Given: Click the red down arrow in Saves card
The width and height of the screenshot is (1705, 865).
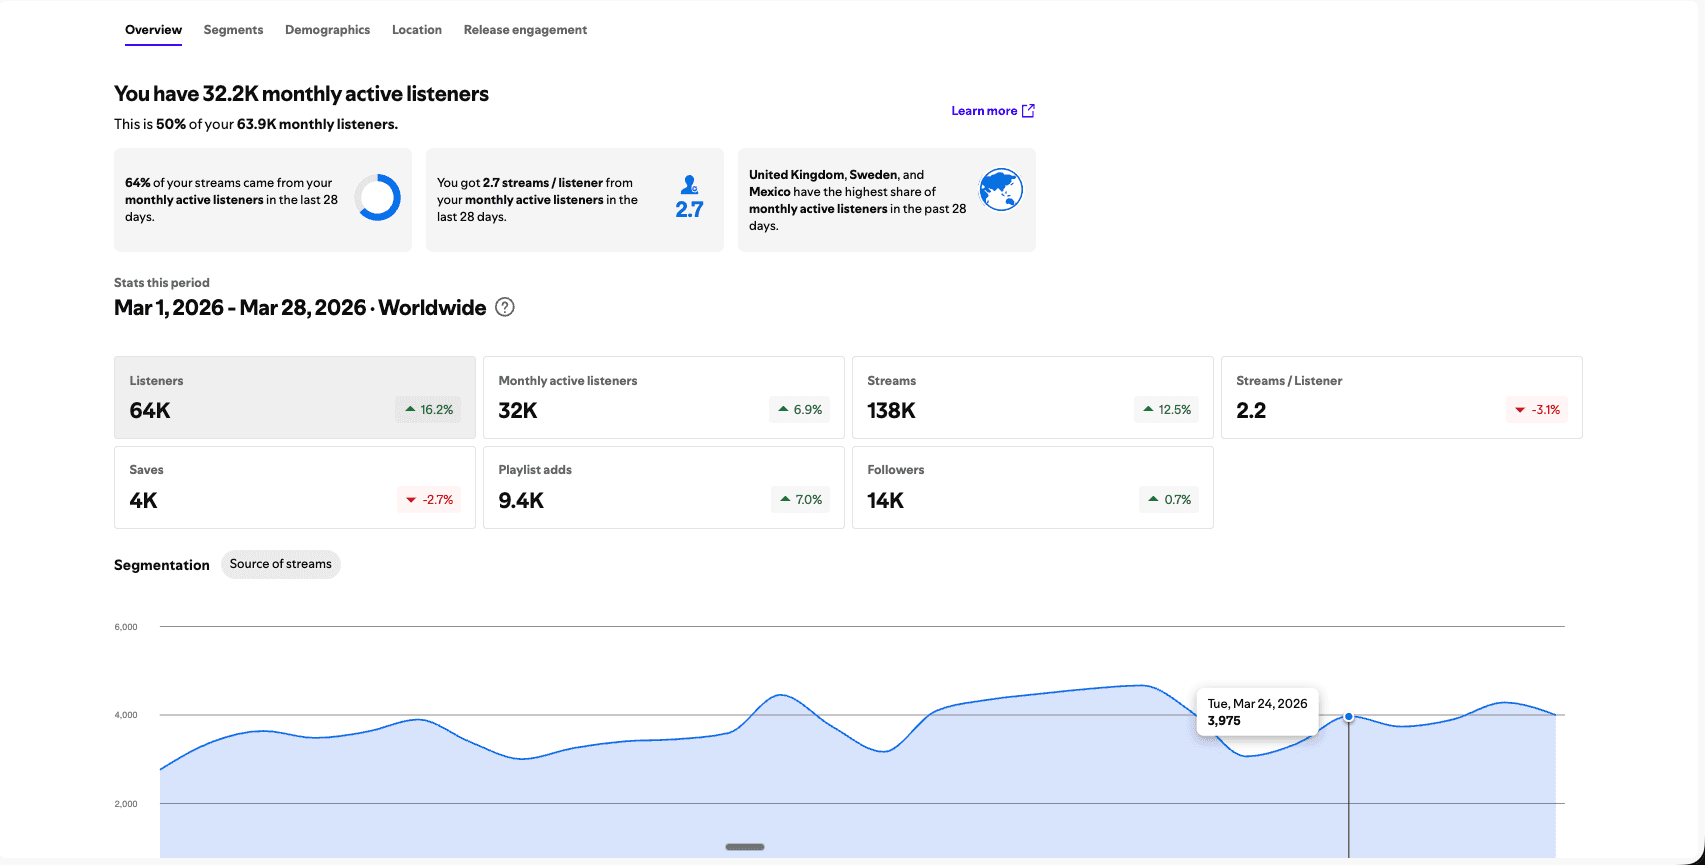Looking at the screenshot, I should coord(411,499).
